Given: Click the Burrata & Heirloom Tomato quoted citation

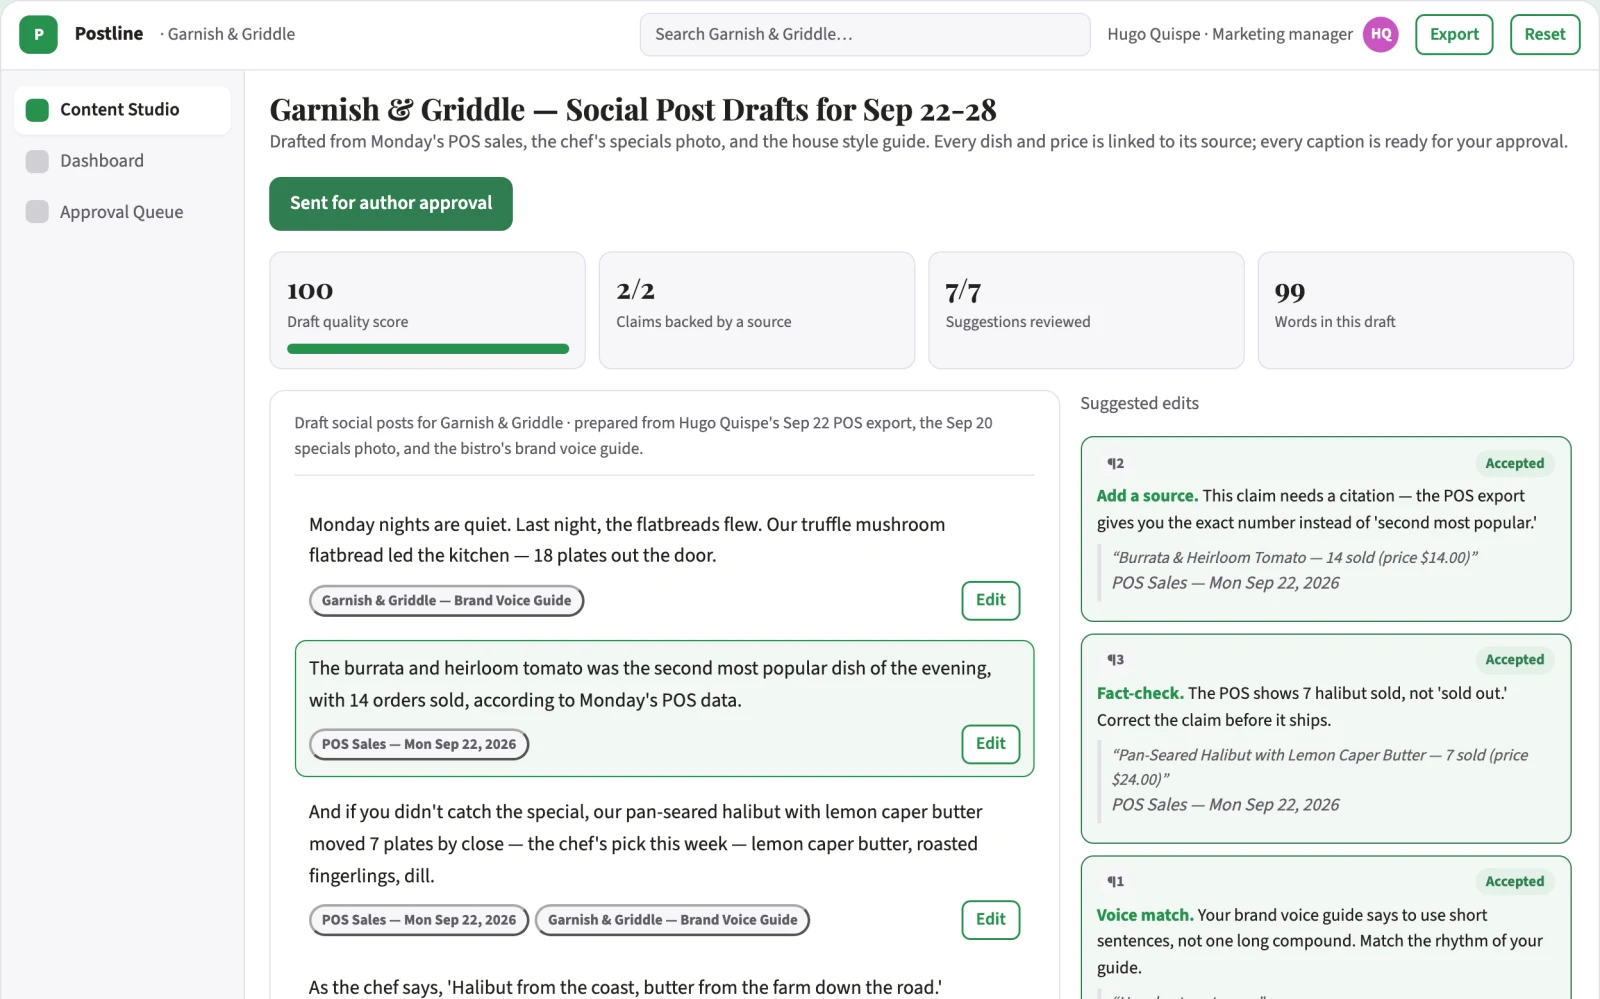Looking at the screenshot, I should coord(1295,558).
